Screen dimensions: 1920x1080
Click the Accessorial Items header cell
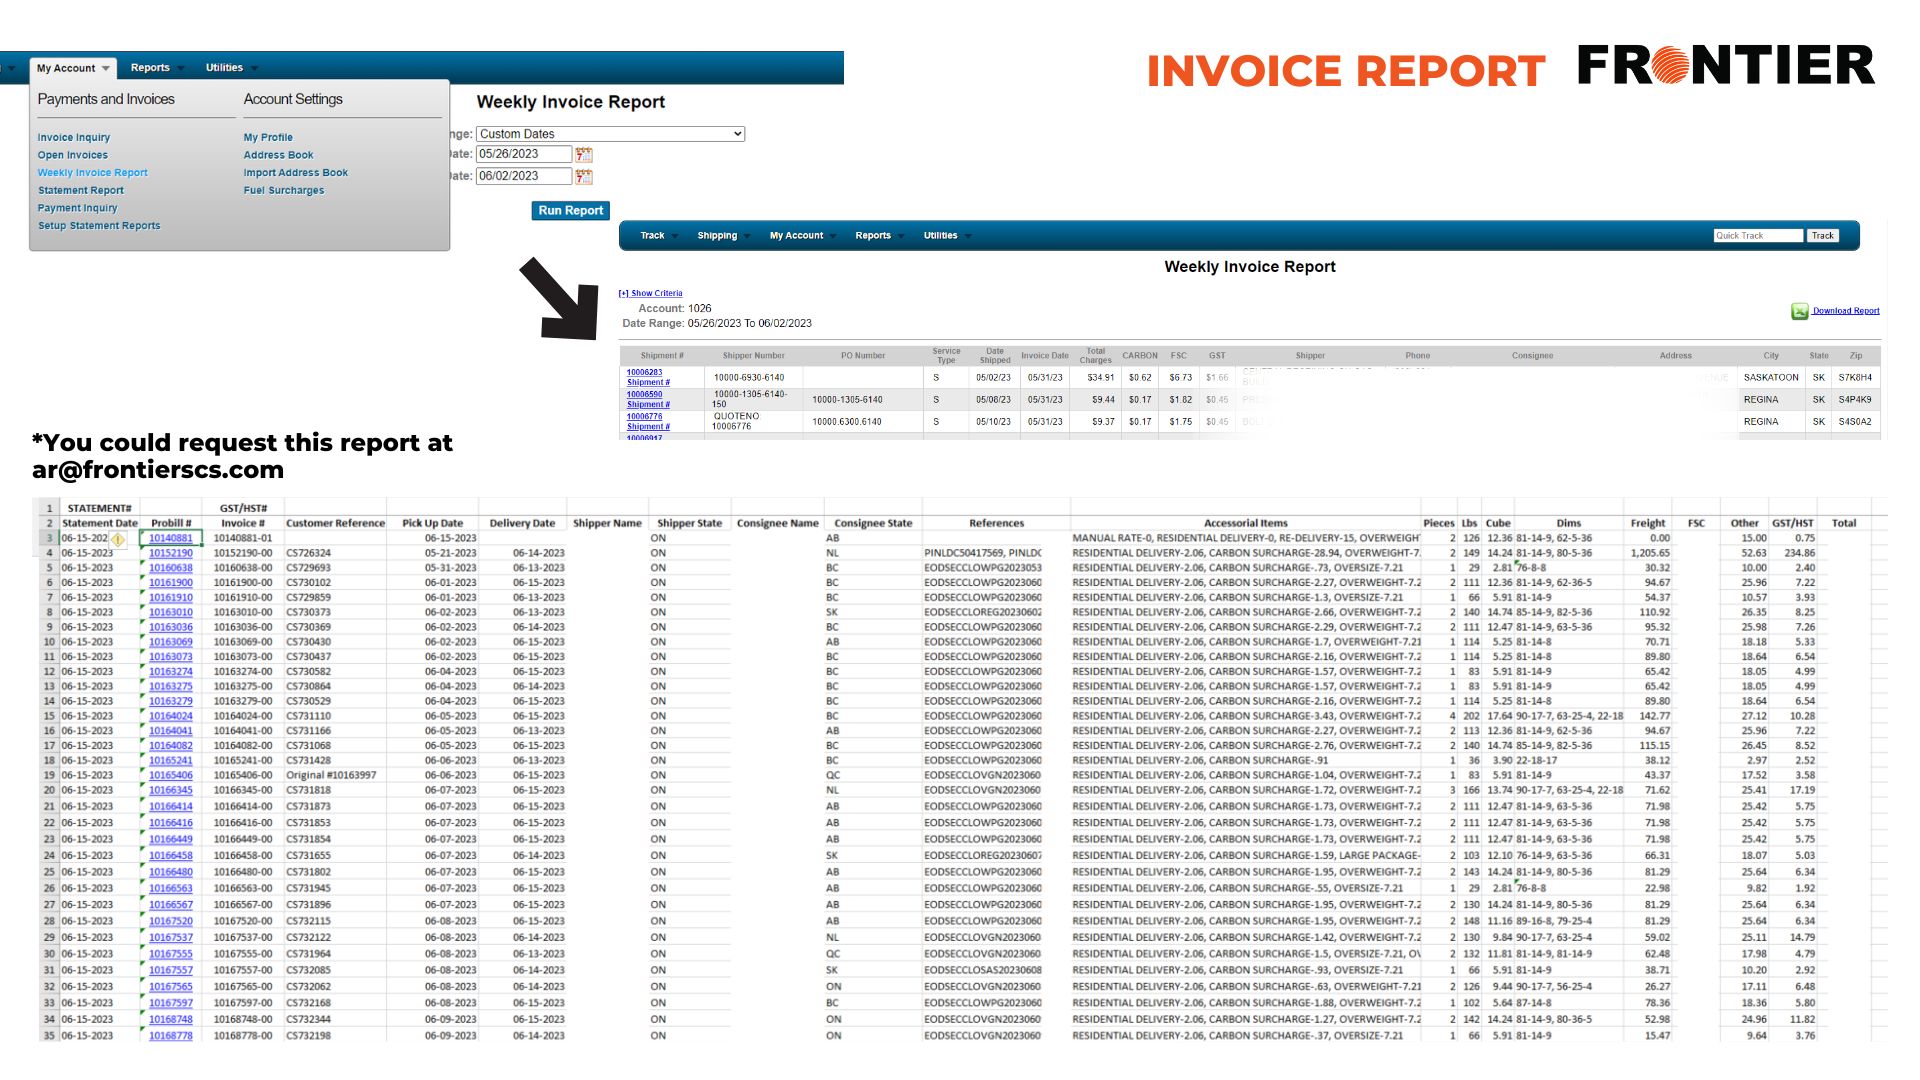(1245, 524)
